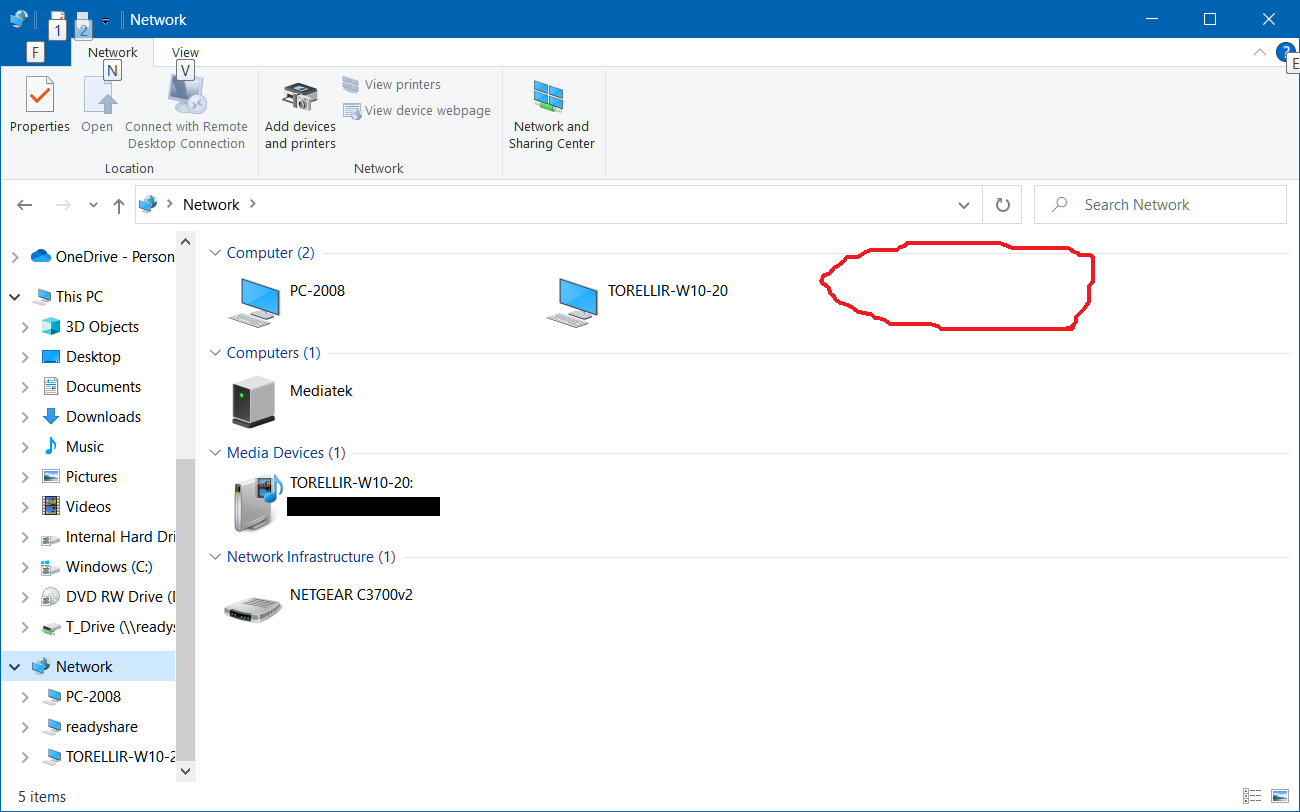The image size is (1300, 812).
Task: Open the NETGEAR C3700v2 router device
Action: (x=253, y=604)
